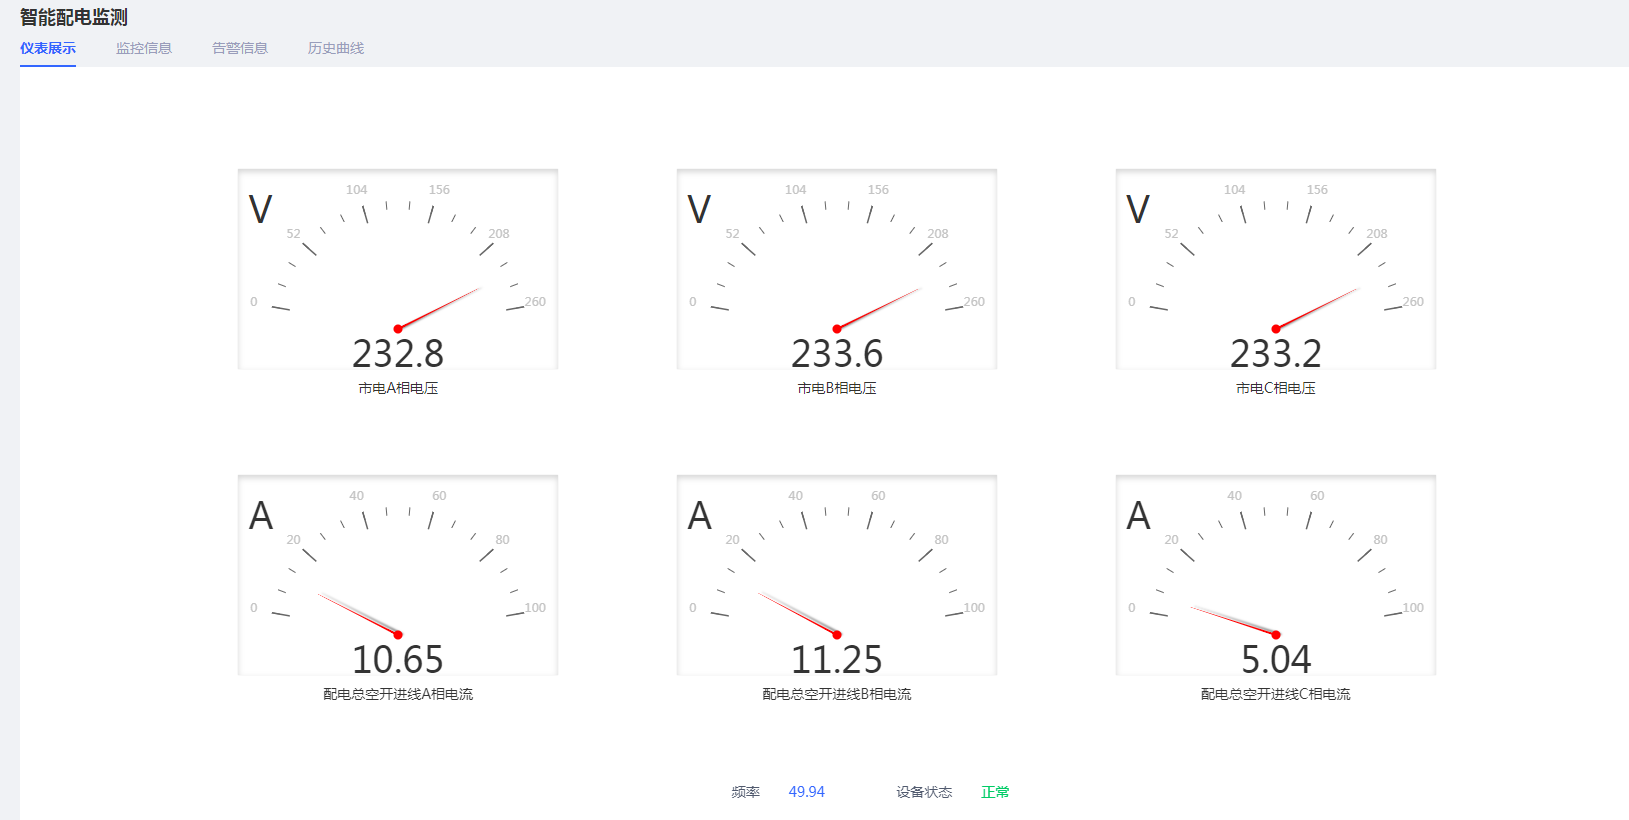Click the 智能配电监测 page title
The width and height of the screenshot is (1629, 820).
pyautogui.click(x=74, y=18)
